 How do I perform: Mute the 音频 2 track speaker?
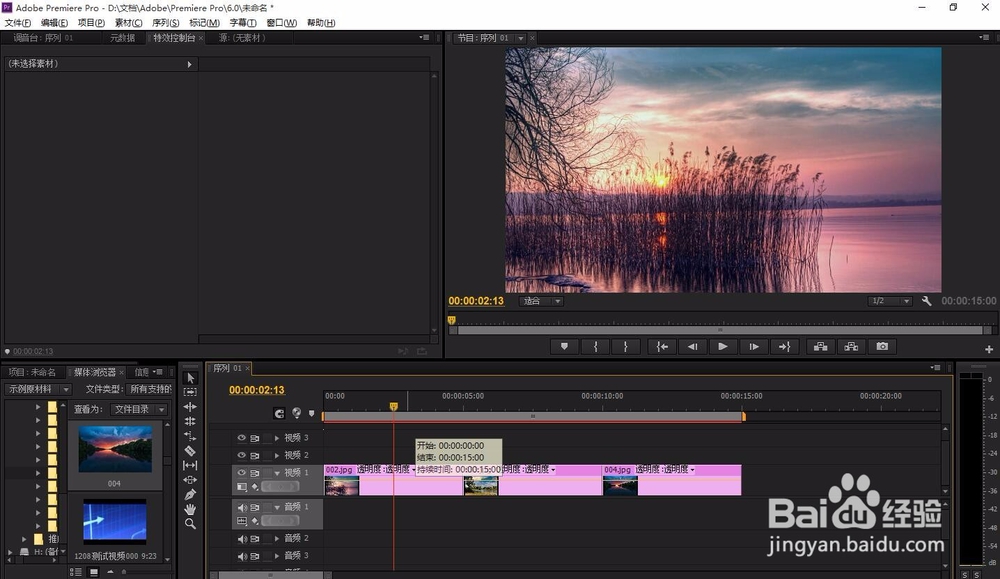[242, 539]
